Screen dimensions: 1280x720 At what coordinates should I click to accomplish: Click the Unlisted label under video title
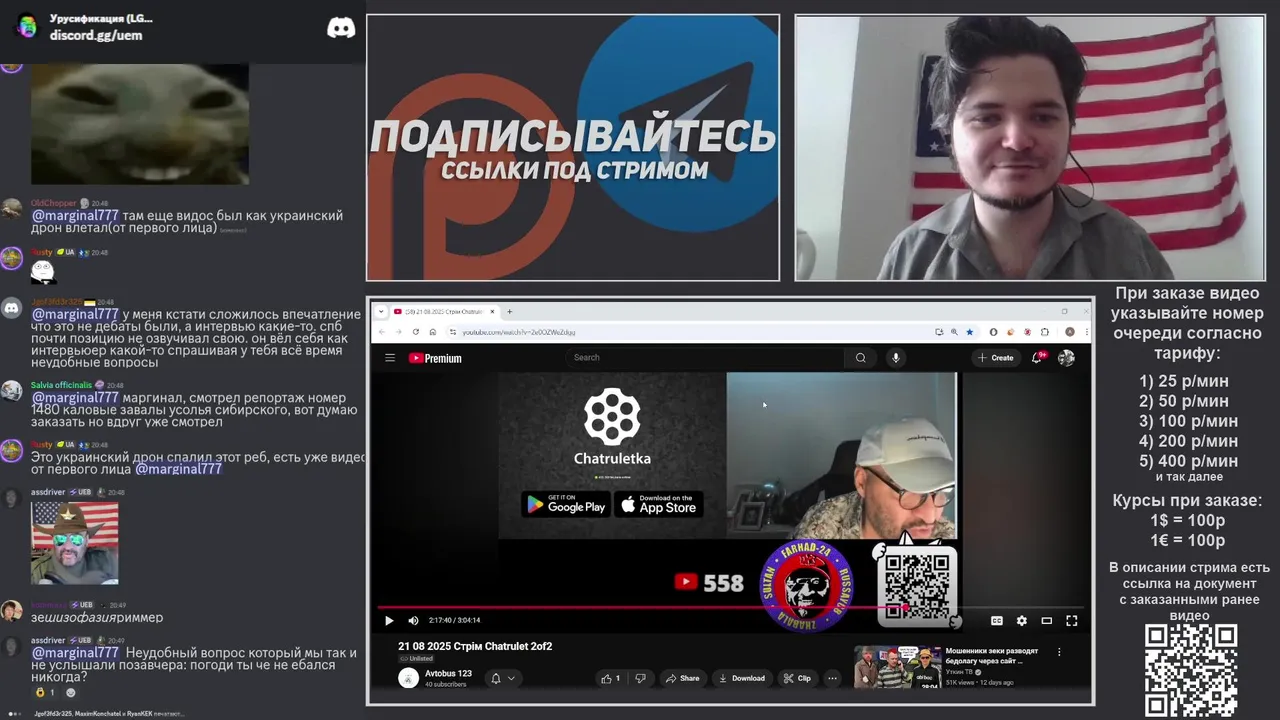click(x=416, y=658)
